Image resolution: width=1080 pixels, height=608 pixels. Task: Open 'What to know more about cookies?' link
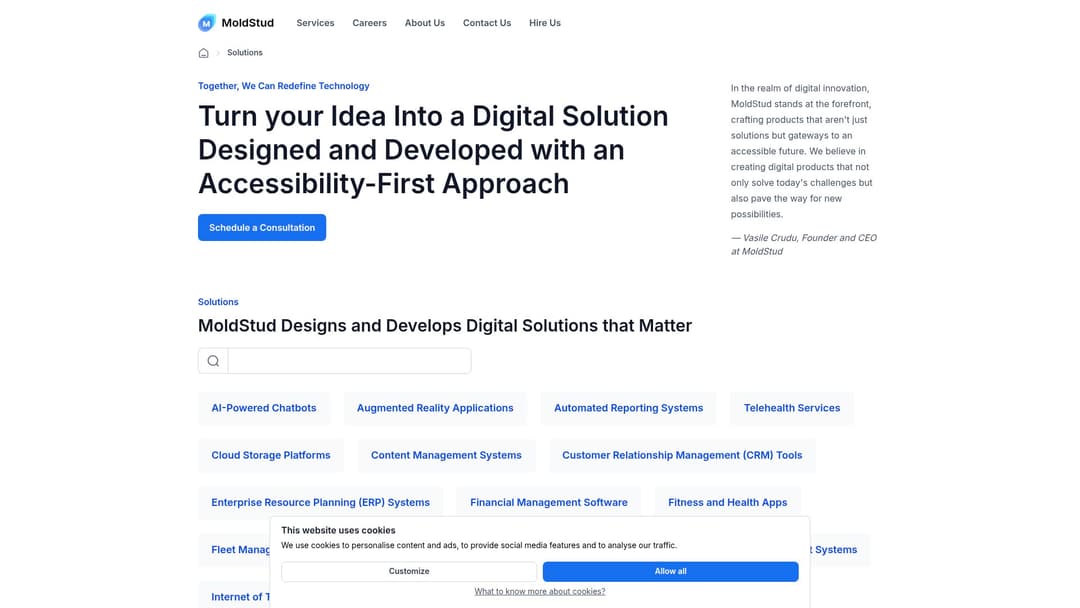(x=540, y=591)
